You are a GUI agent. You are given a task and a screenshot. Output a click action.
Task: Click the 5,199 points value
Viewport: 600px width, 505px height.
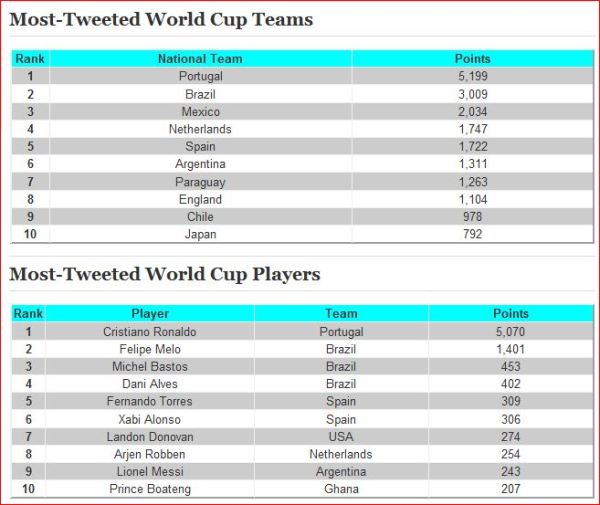(x=472, y=77)
